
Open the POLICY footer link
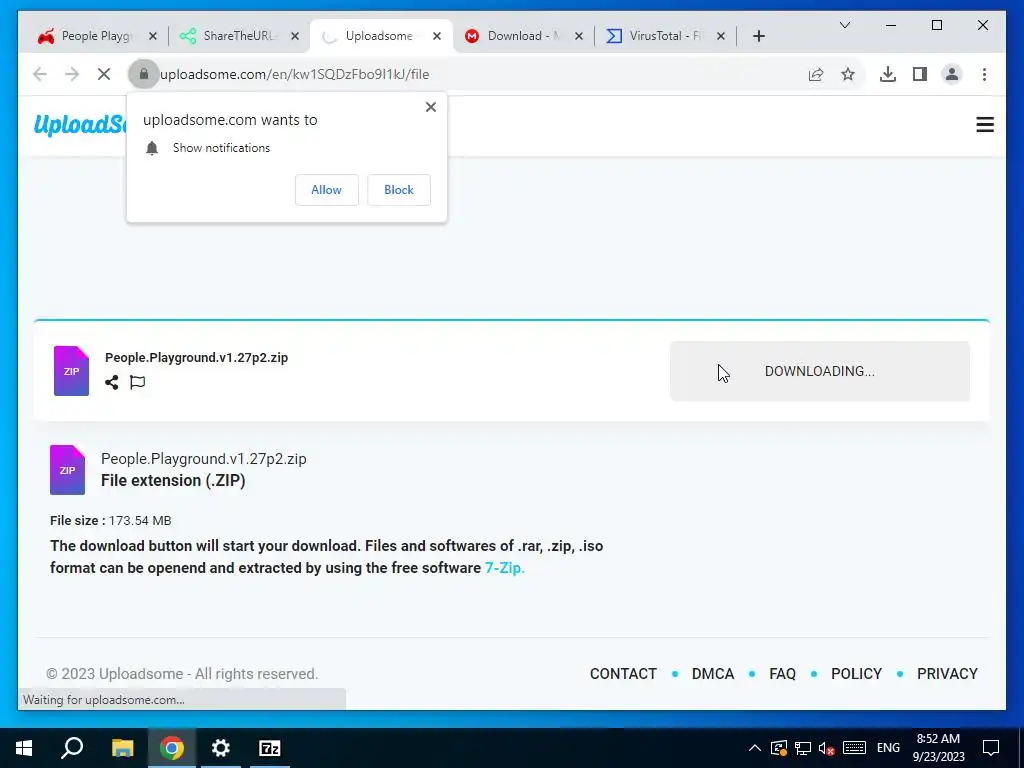pos(856,674)
